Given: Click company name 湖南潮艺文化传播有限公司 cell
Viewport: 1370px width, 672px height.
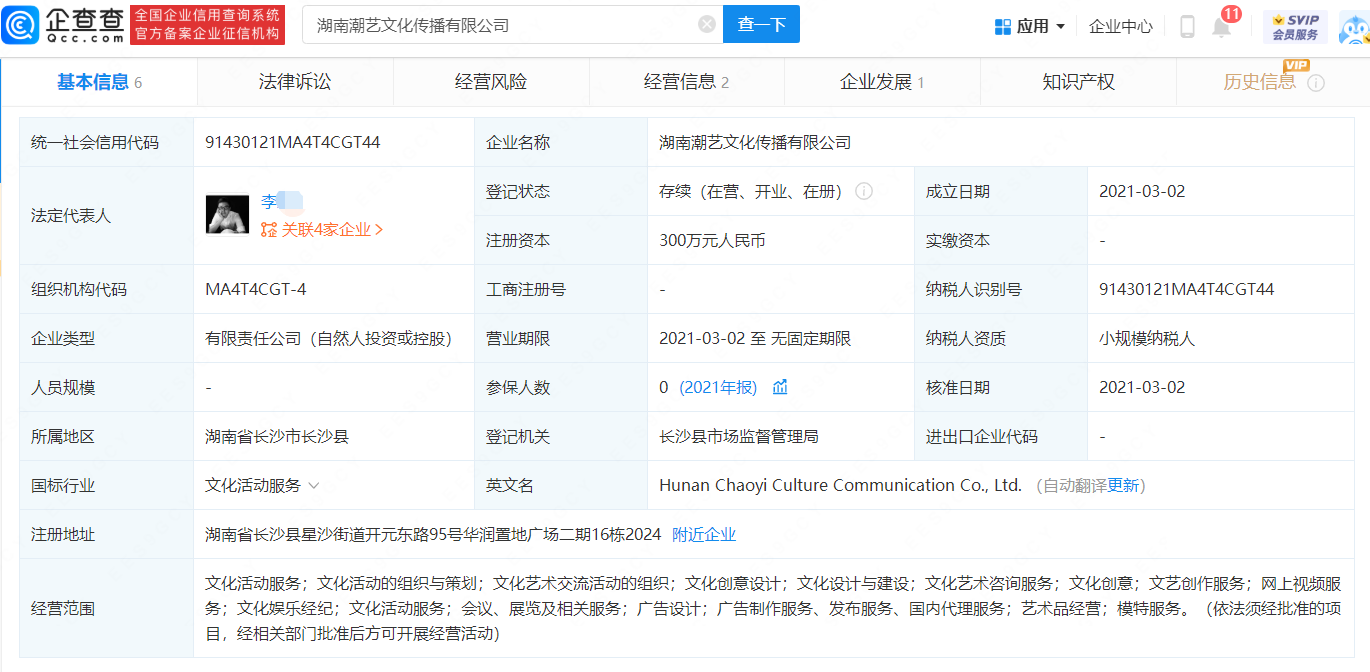Looking at the screenshot, I should click(x=755, y=142).
